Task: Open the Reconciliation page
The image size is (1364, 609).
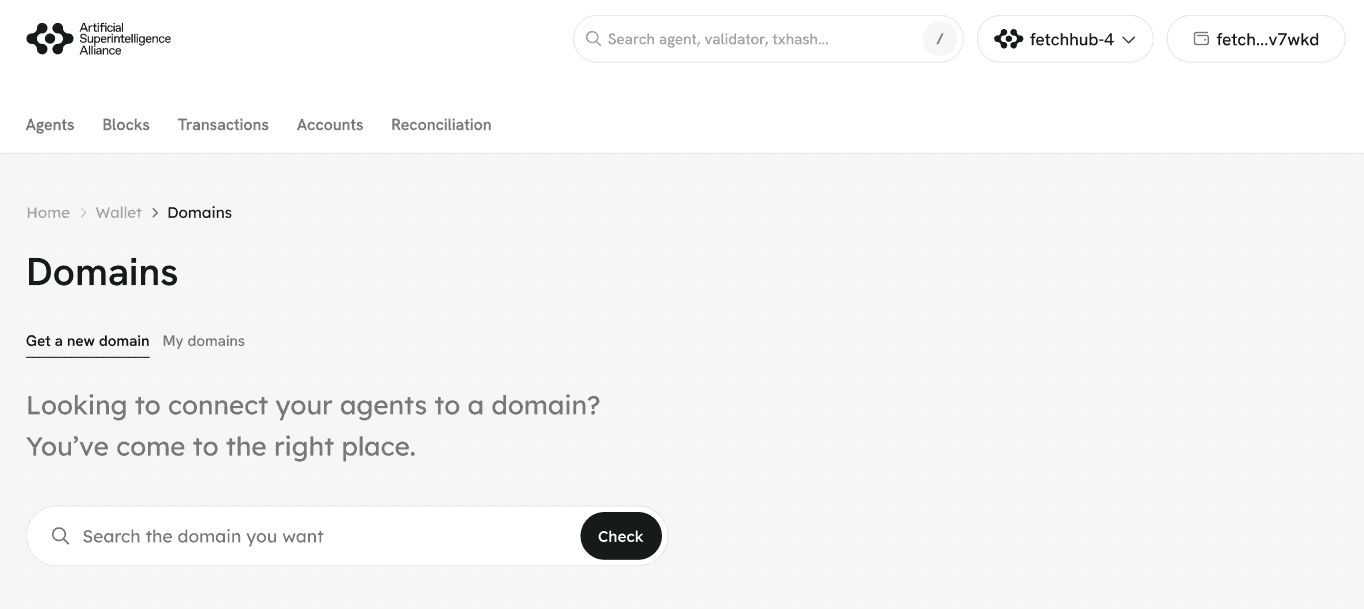Action: click(x=441, y=125)
